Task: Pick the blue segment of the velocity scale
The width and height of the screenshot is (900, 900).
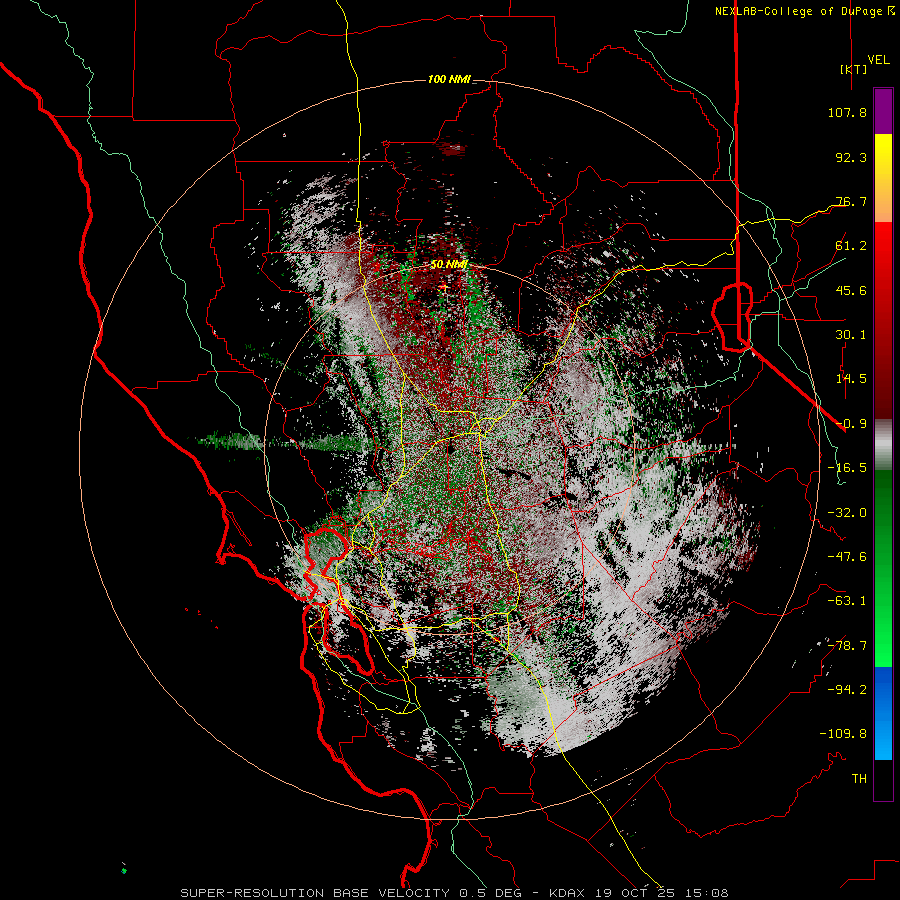Action: 883,713
